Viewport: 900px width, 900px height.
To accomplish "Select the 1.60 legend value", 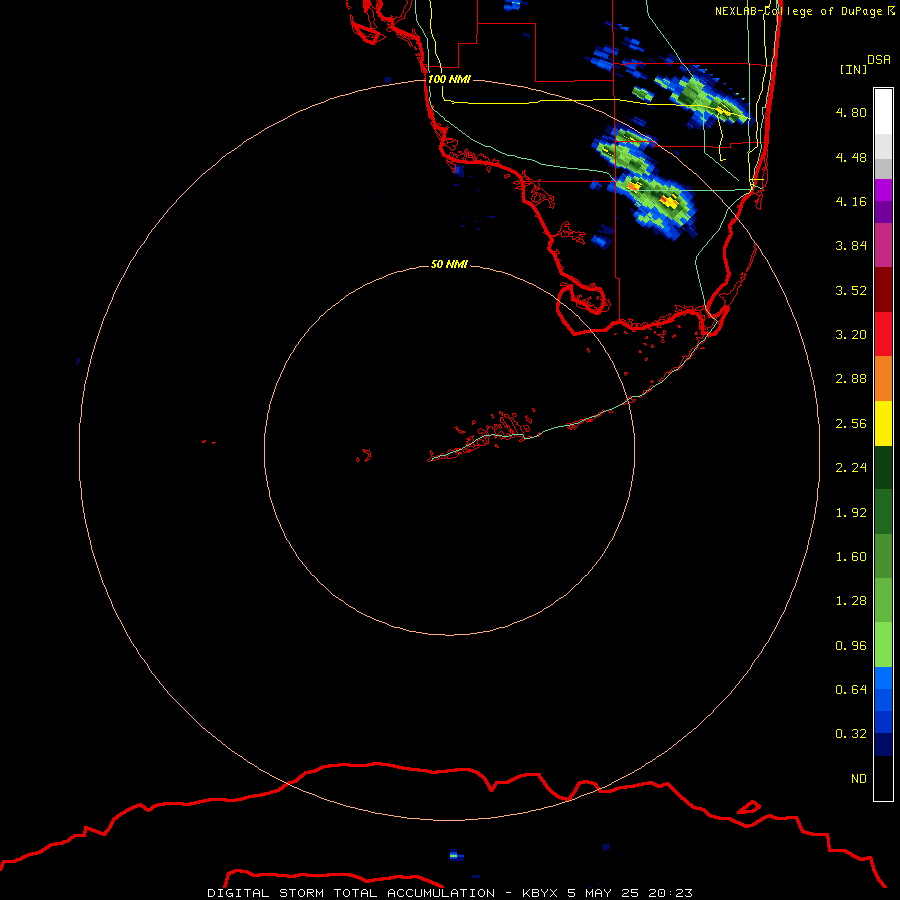I will 851,557.
